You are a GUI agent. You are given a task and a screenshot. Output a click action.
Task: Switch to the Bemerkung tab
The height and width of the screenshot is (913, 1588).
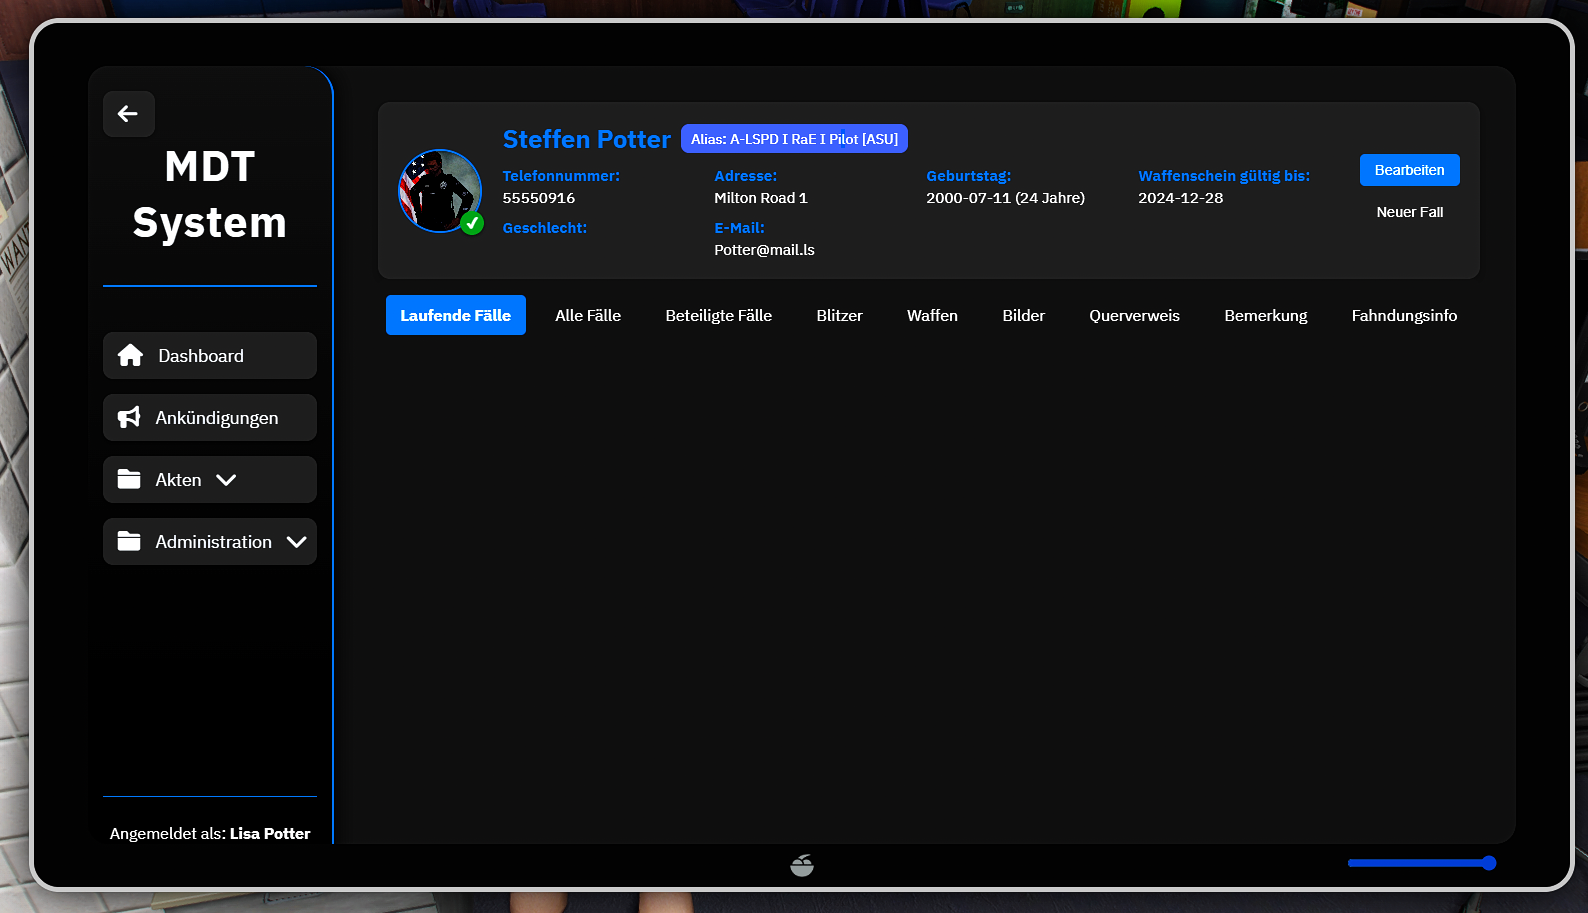click(1266, 315)
